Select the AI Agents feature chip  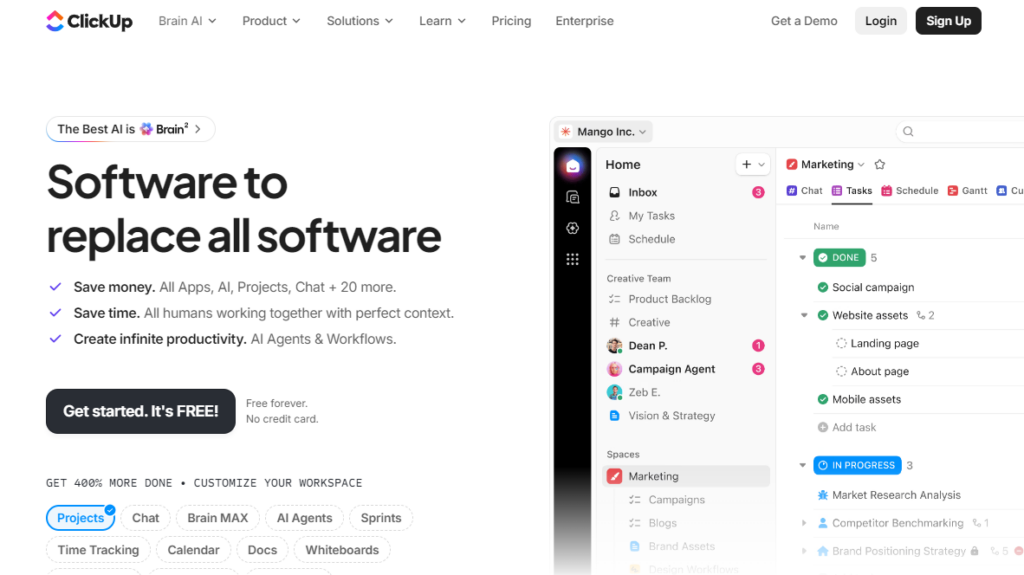[x=304, y=518]
